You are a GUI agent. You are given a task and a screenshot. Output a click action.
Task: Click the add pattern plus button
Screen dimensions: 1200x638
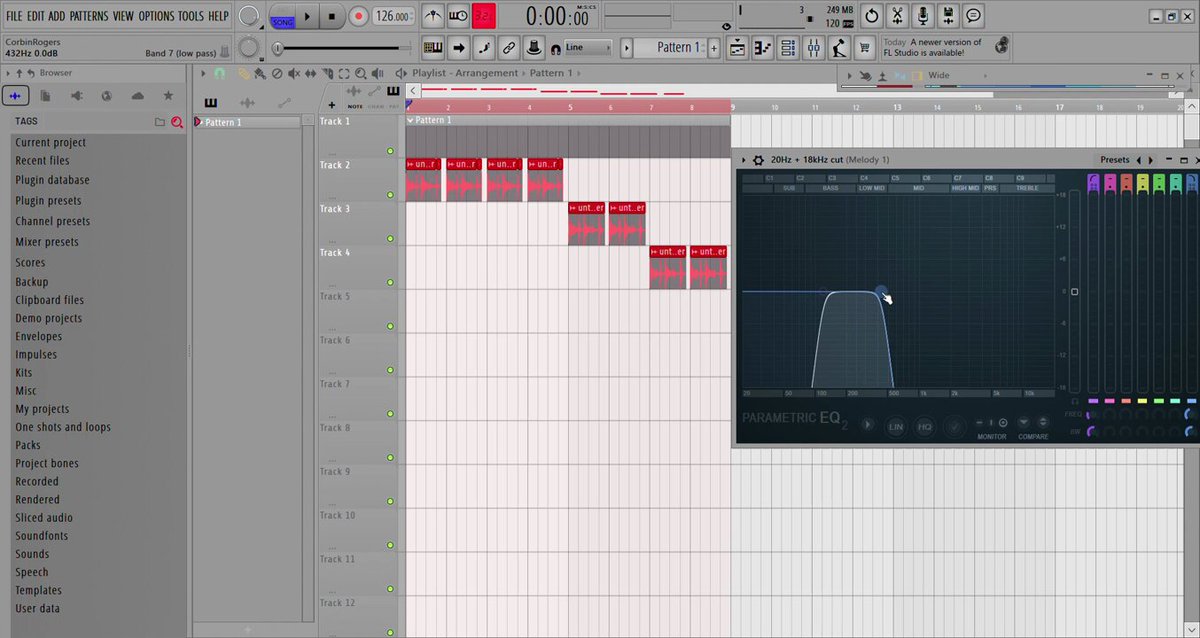(x=714, y=47)
